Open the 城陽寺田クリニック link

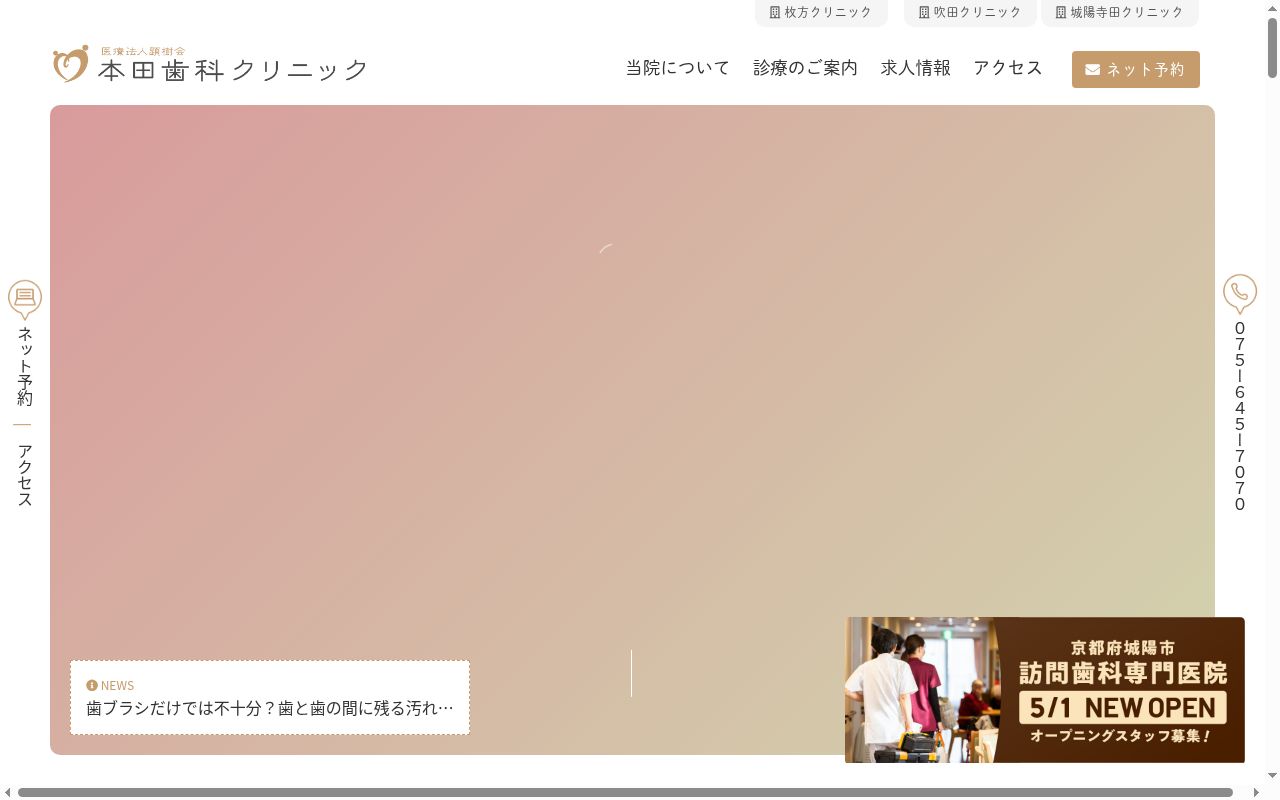tap(1119, 12)
